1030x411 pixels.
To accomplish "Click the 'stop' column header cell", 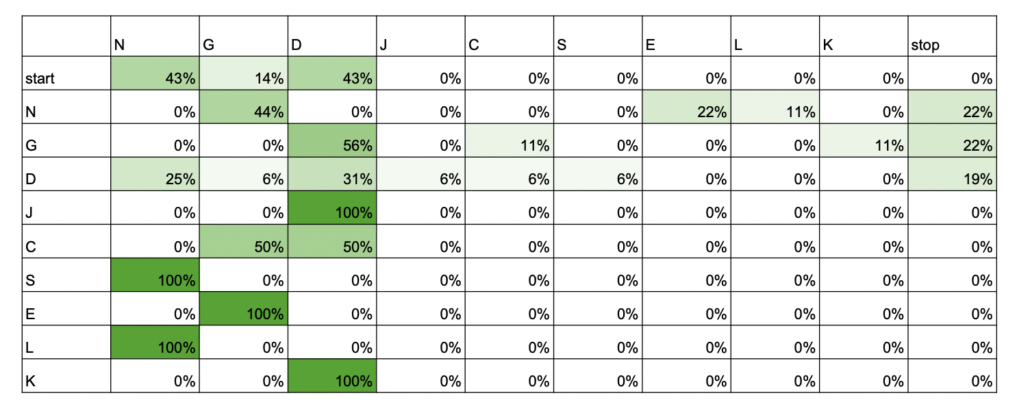I will (x=952, y=44).
